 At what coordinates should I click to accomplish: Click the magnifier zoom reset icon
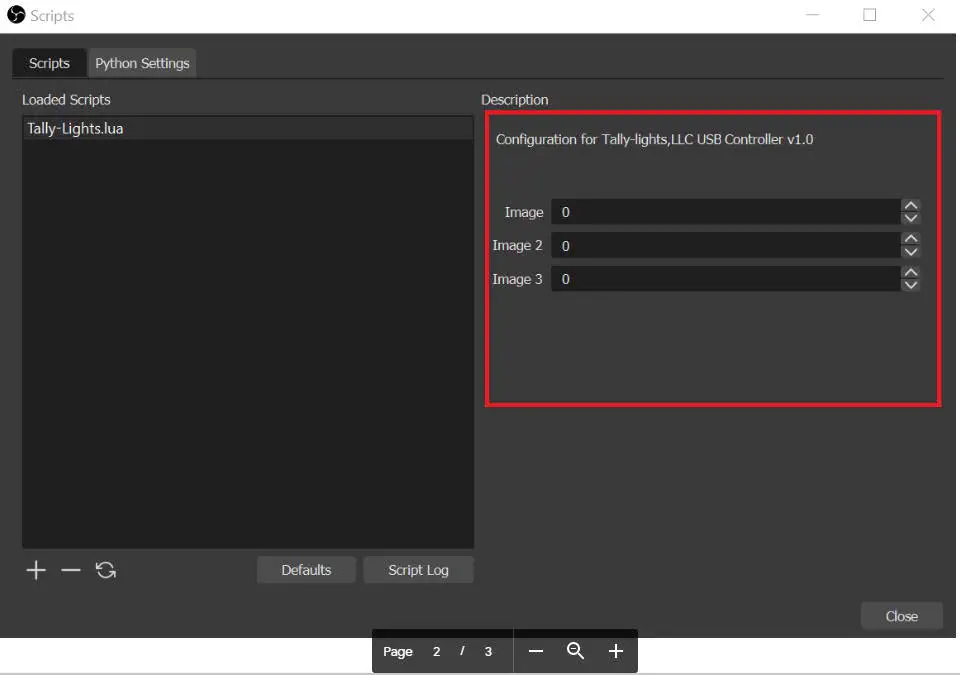pos(576,650)
